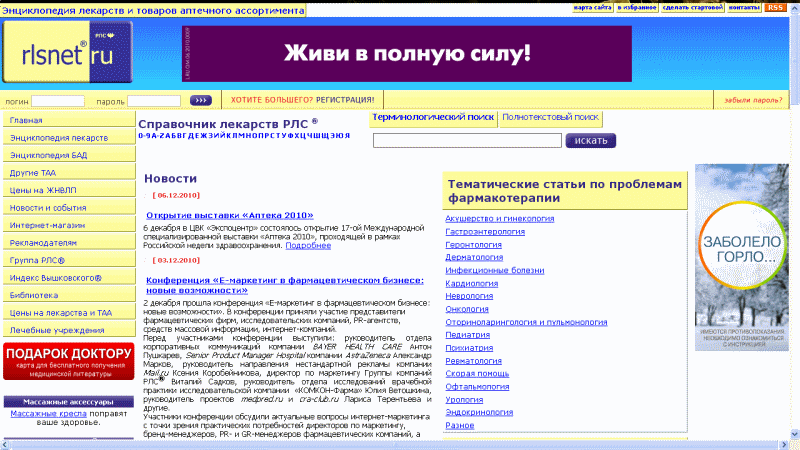Open the RSS feed button

[776, 8]
